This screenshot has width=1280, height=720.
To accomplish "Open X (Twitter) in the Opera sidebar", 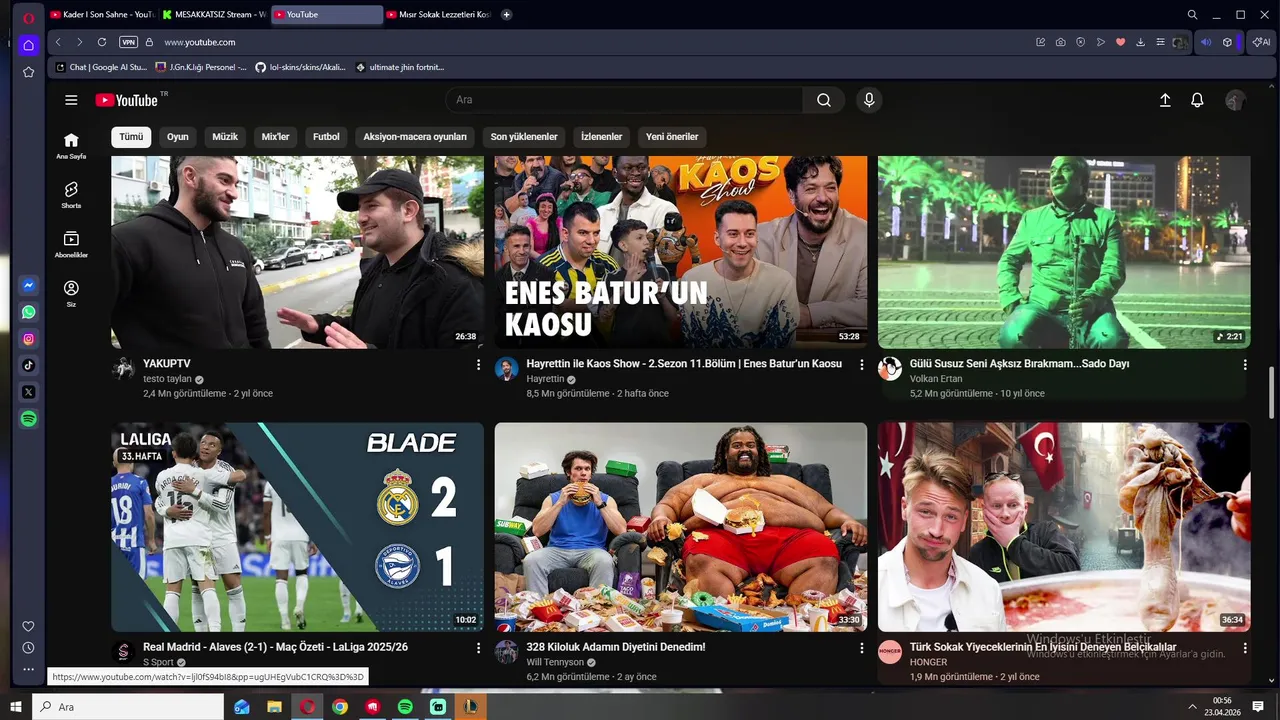I will click(x=28, y=392).
